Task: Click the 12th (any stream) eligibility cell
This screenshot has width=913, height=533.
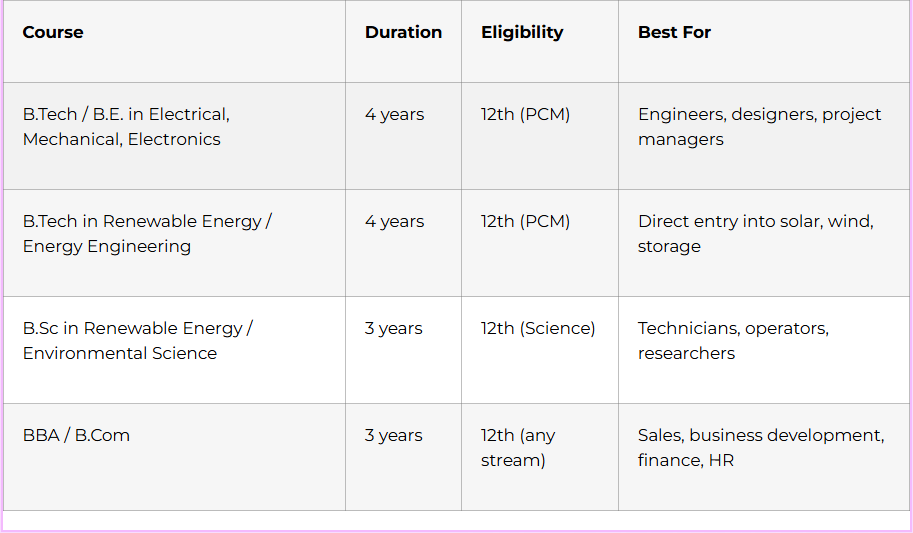Action: [518, 448]
